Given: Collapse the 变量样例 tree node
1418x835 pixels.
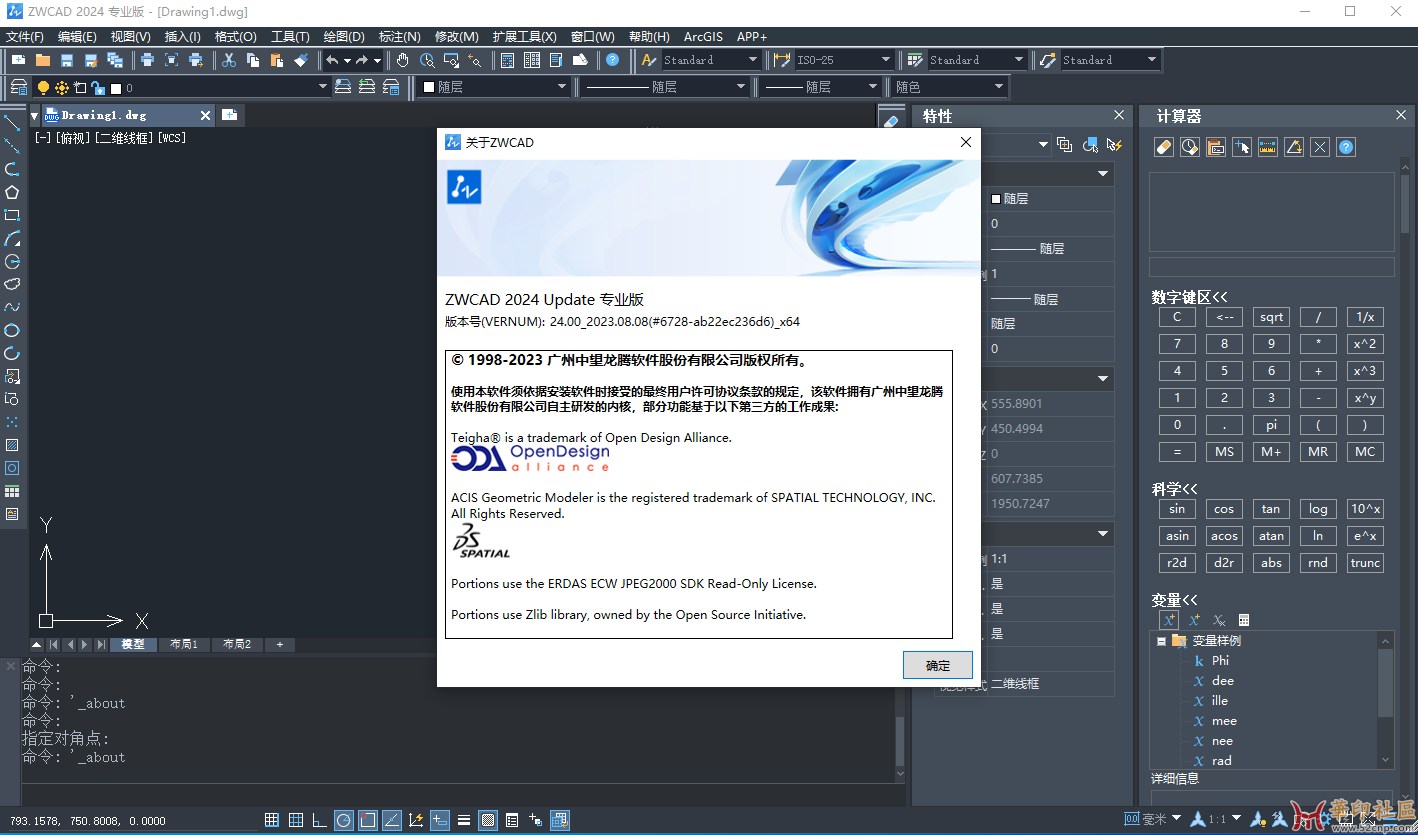Looking at the screenshot, I should (1161, 641).
